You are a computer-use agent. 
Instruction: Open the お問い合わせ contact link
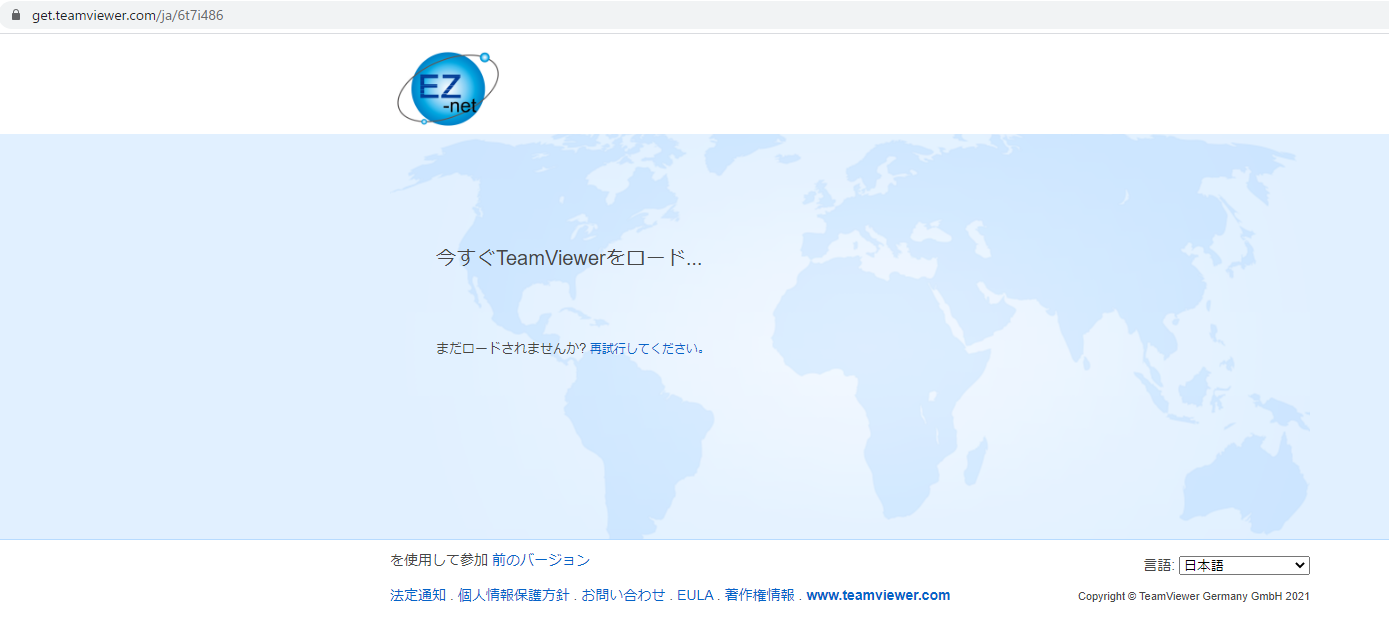pos(623,595)
